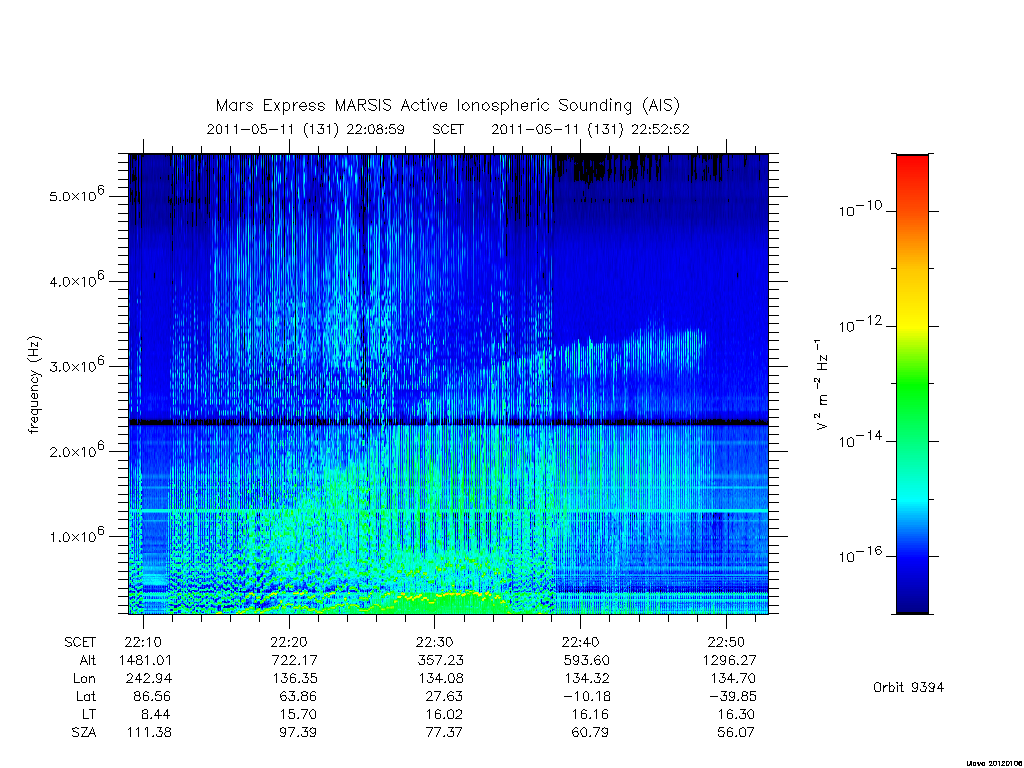Select local time value '16.16'
Screen dimensions: 1024x768
590,714
